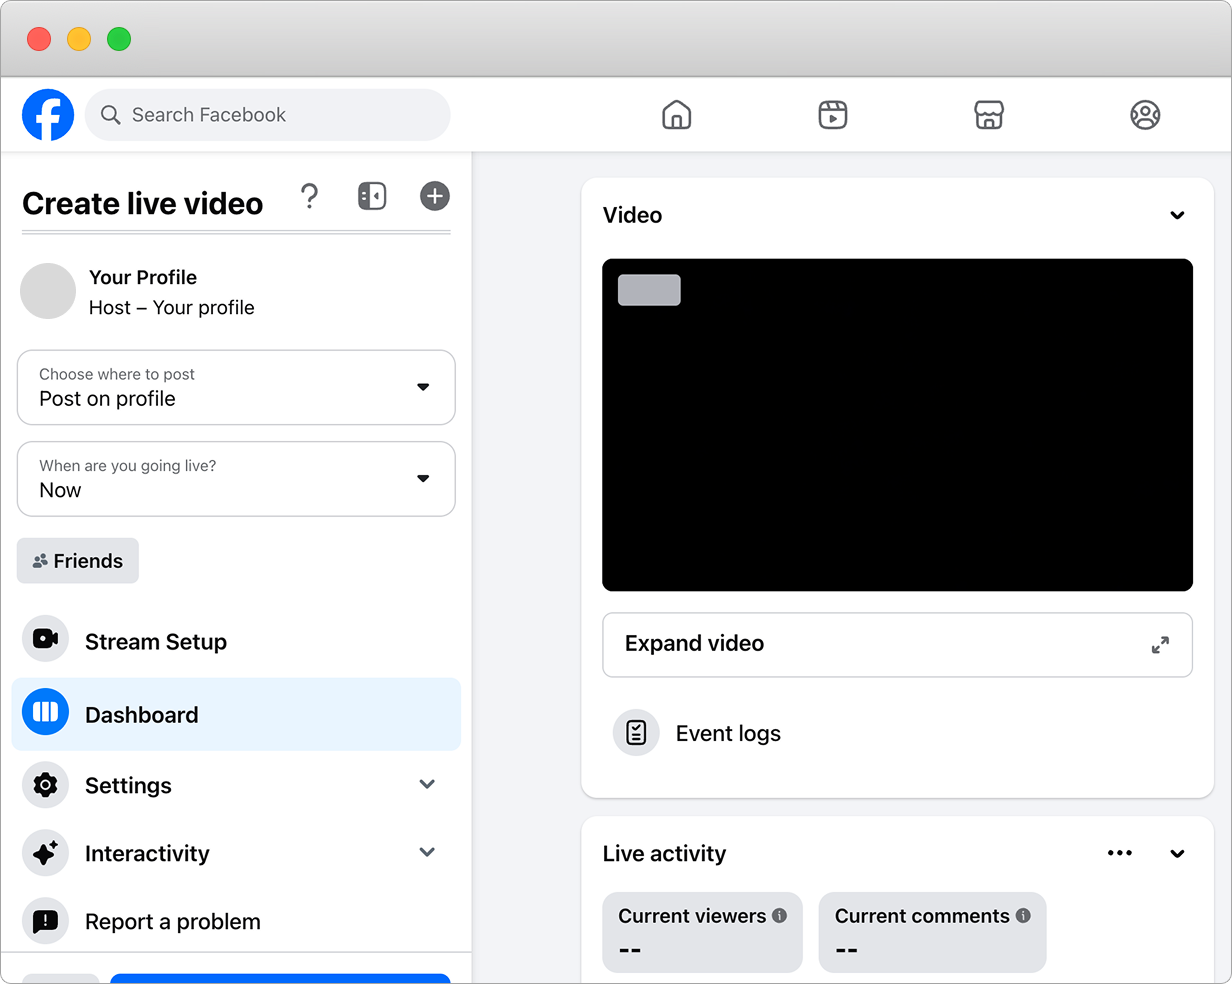Viewport: 1232px width, 984px height.
Task: Click the help question mark icon
Action: 310,196
